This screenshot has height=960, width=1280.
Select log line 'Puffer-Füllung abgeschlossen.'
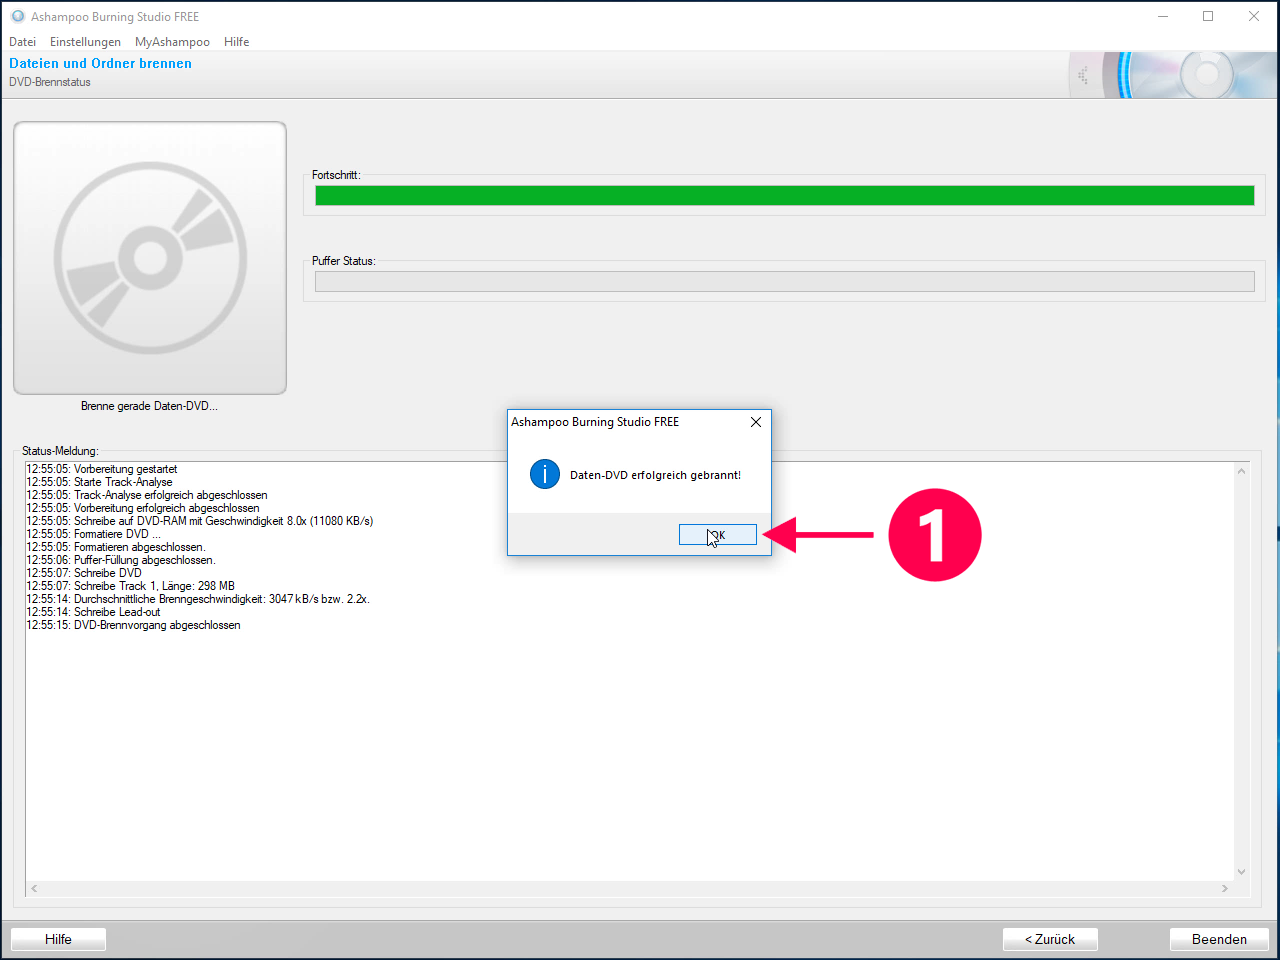tap(121, 560)
